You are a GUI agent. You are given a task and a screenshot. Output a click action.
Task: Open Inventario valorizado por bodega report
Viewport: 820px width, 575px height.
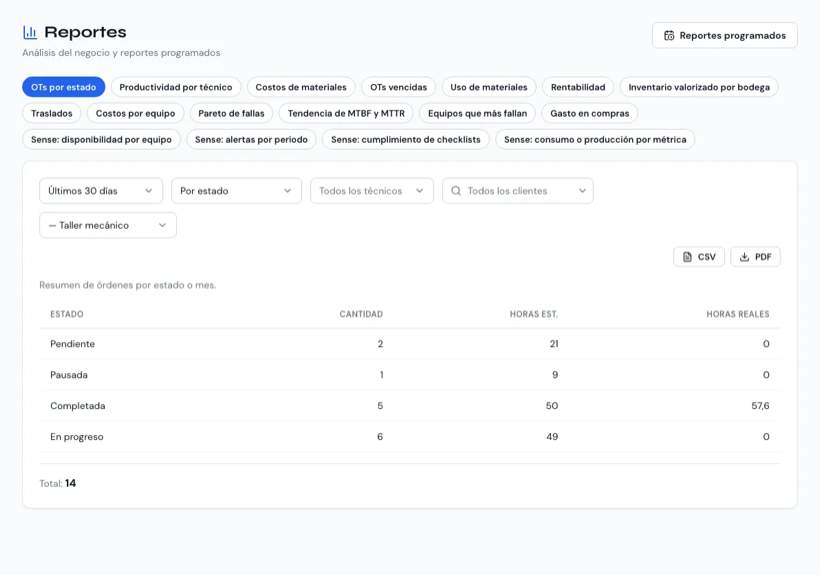pyautogui.click(x=699, y=87)
